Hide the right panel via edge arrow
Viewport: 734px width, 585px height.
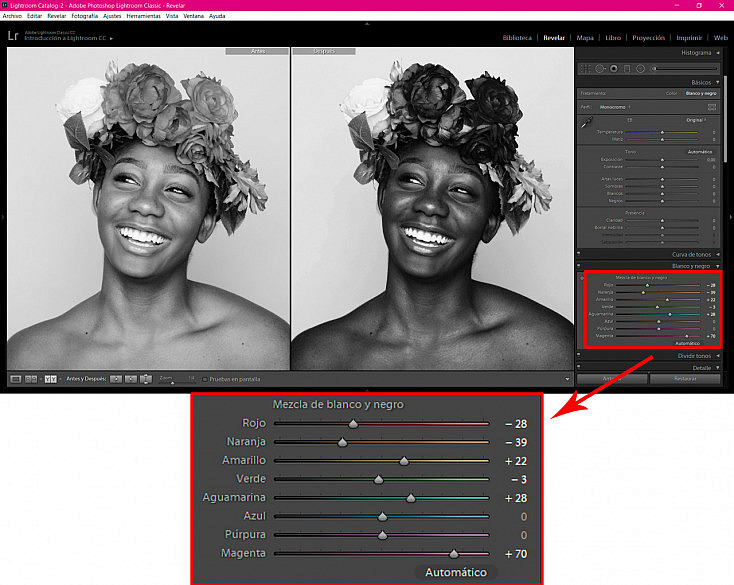click(x=731, y=217)
